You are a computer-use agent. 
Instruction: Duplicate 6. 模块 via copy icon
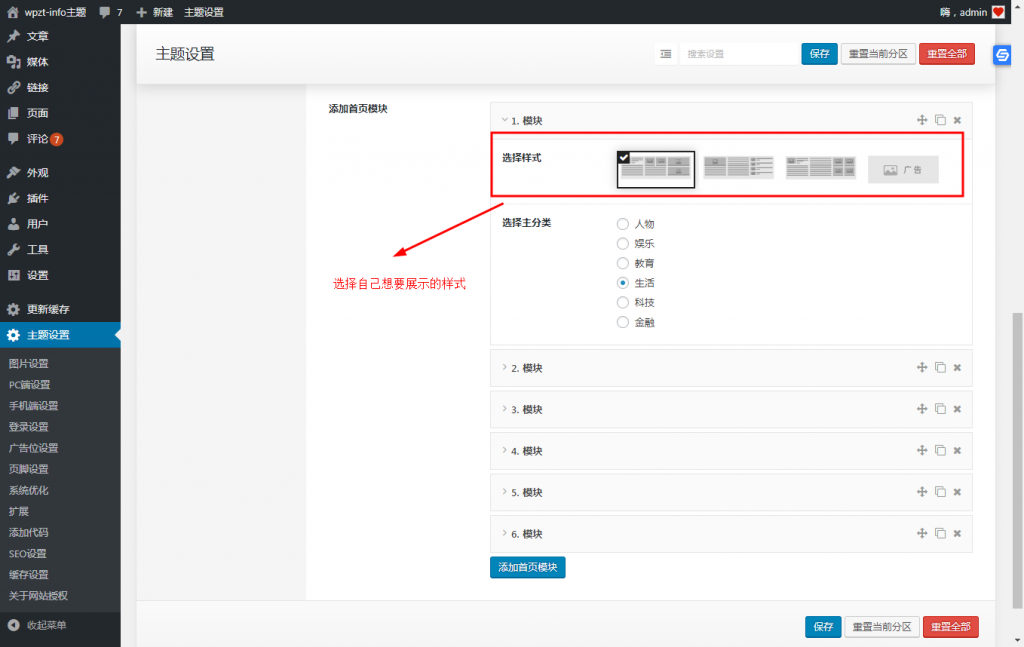coord(940,533)
